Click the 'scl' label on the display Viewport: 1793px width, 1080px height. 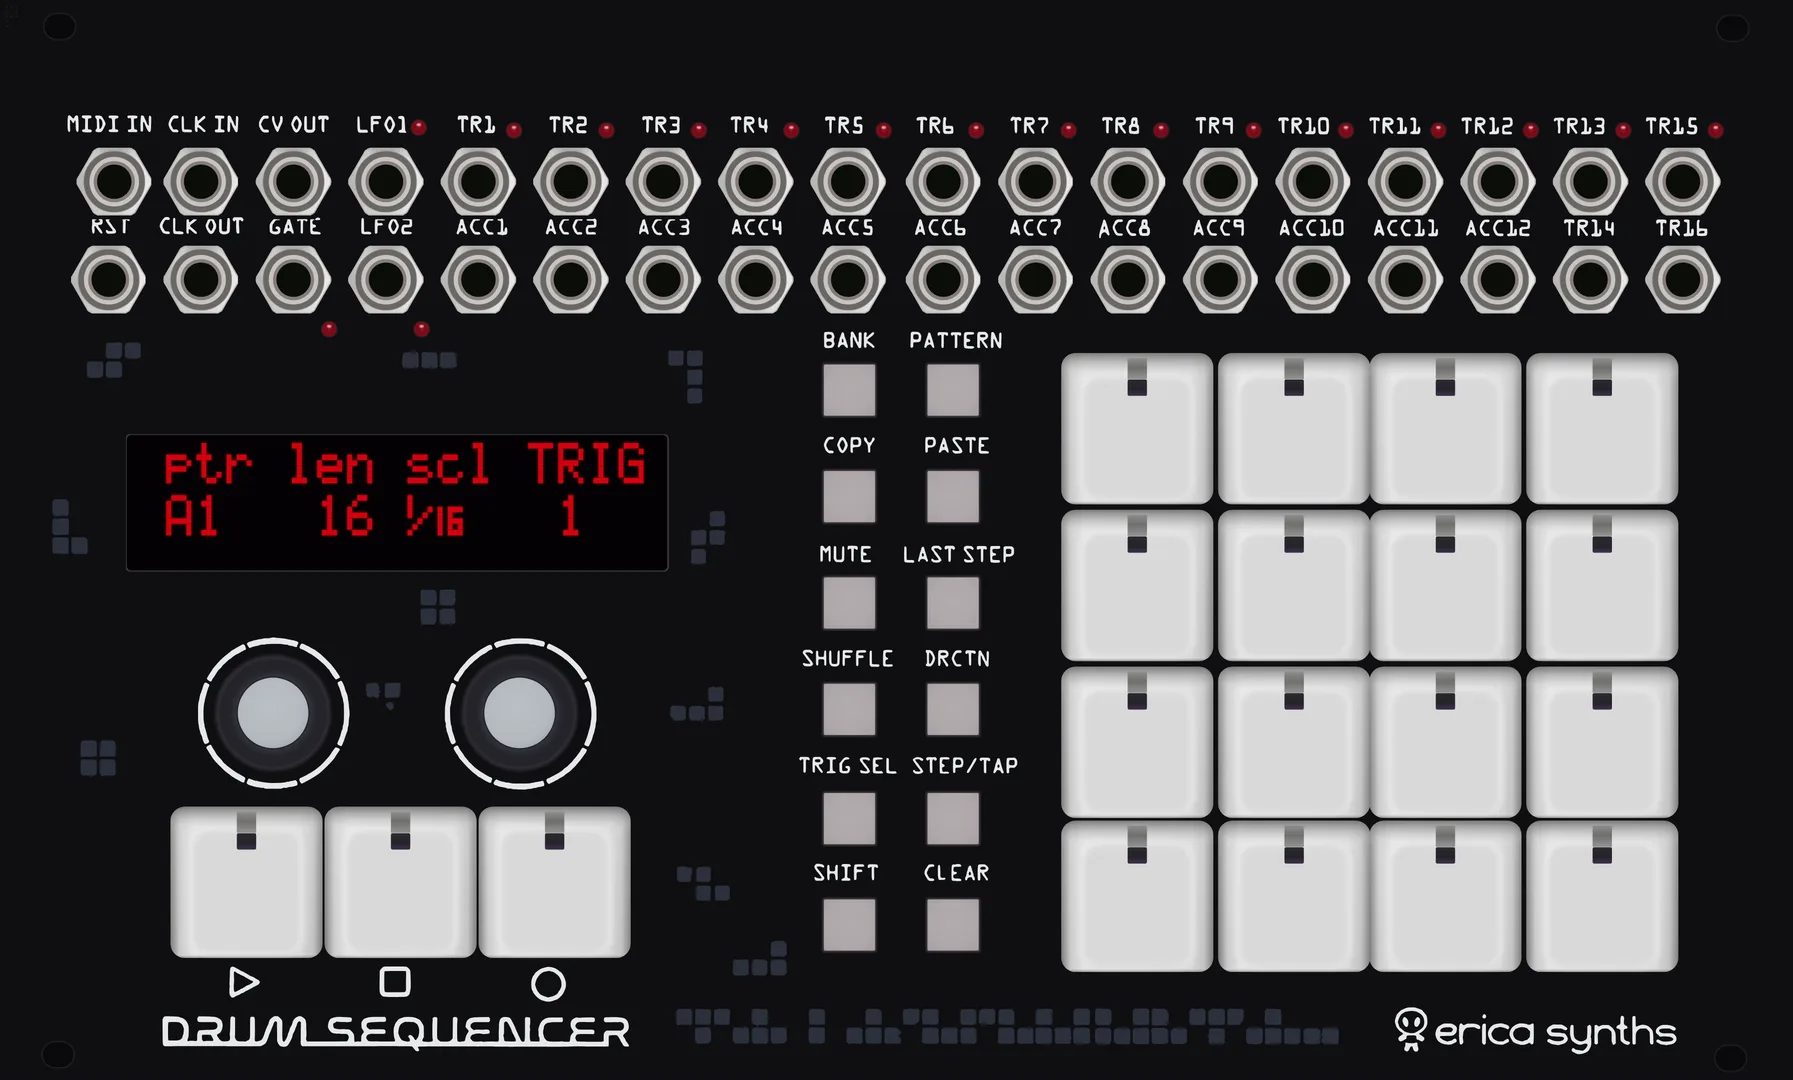click(x=448, y=464)
